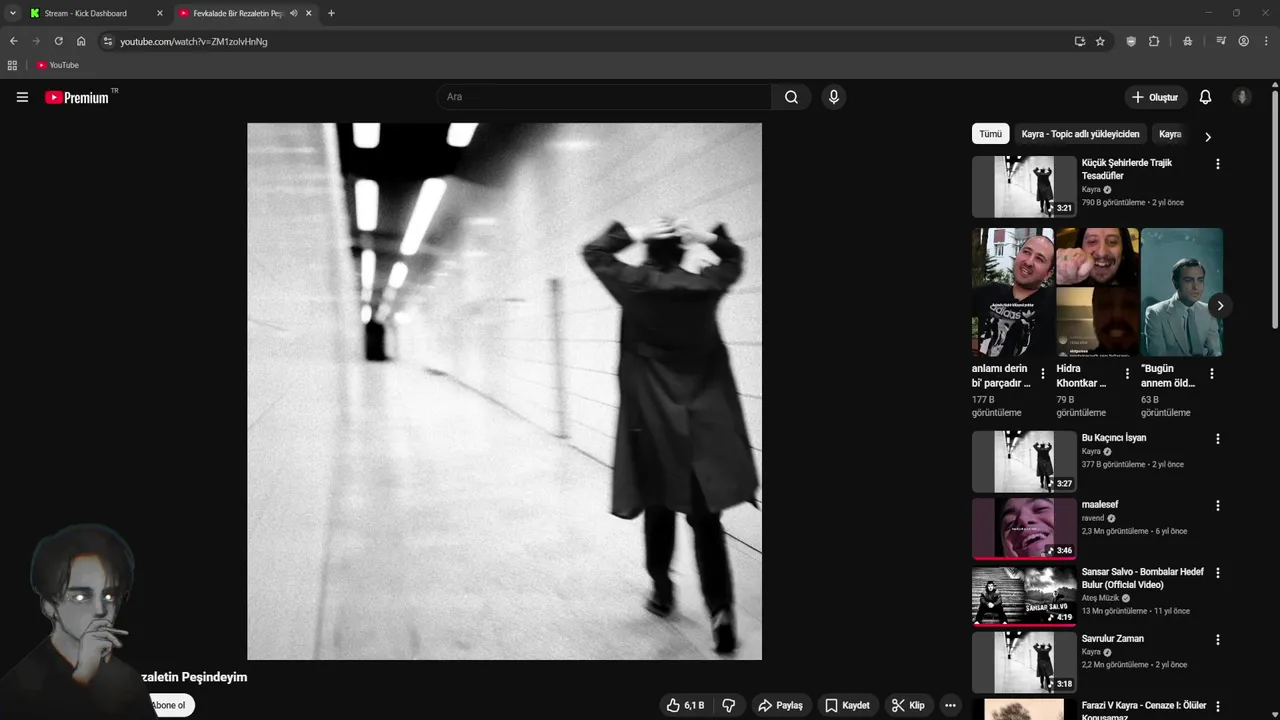Viewport: 1280px width, 720px height.
Task: Show next filter chips with arrow
Action: [x=1207, y=137]
